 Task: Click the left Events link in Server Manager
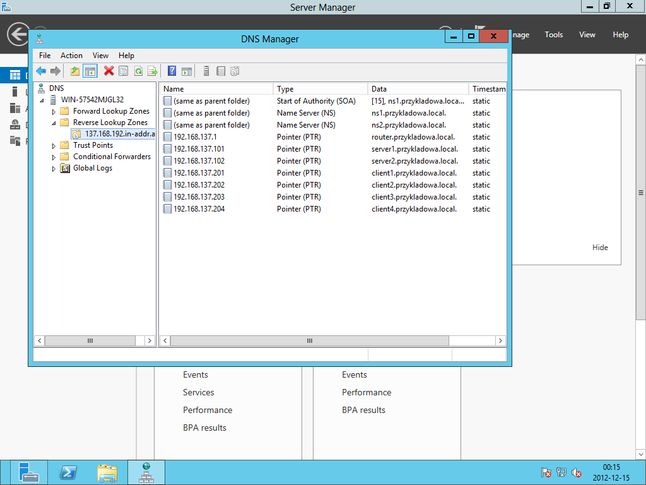coord(195,375)
